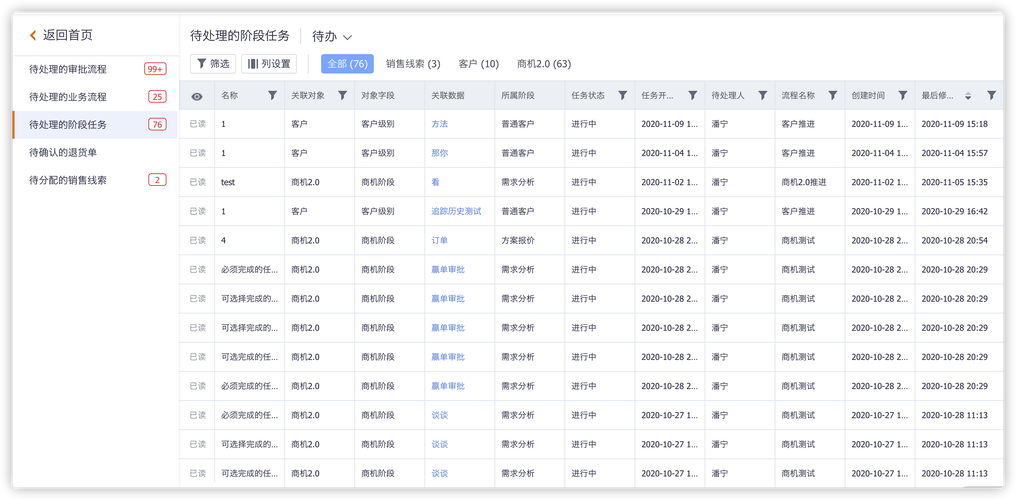This screenshot has width=1016, height=500.
Task: Click the 99+ badge in the sidebar
Action: pos(156,69)
